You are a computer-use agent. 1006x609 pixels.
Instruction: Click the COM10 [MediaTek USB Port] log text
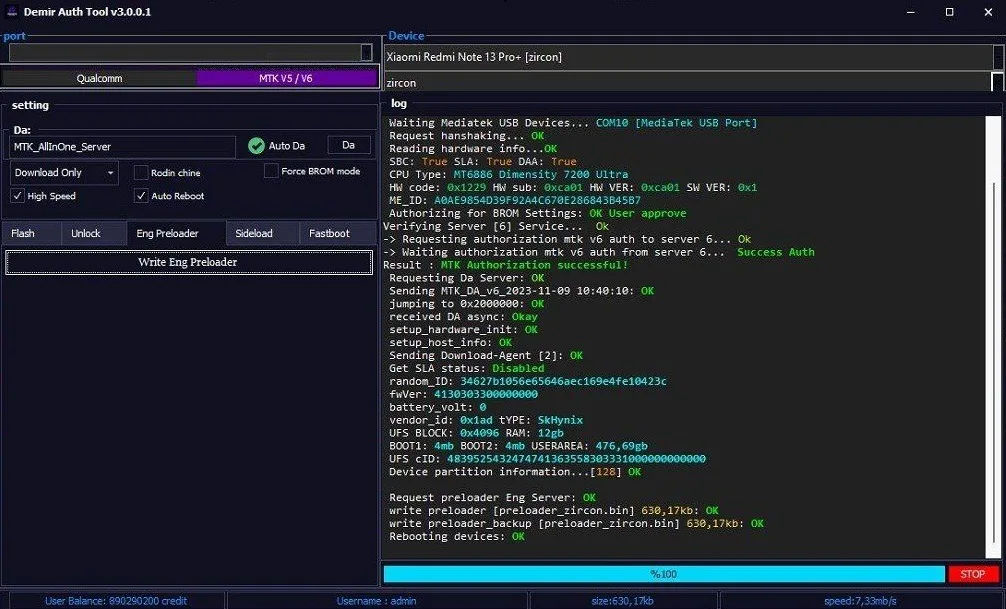[676, 123]
